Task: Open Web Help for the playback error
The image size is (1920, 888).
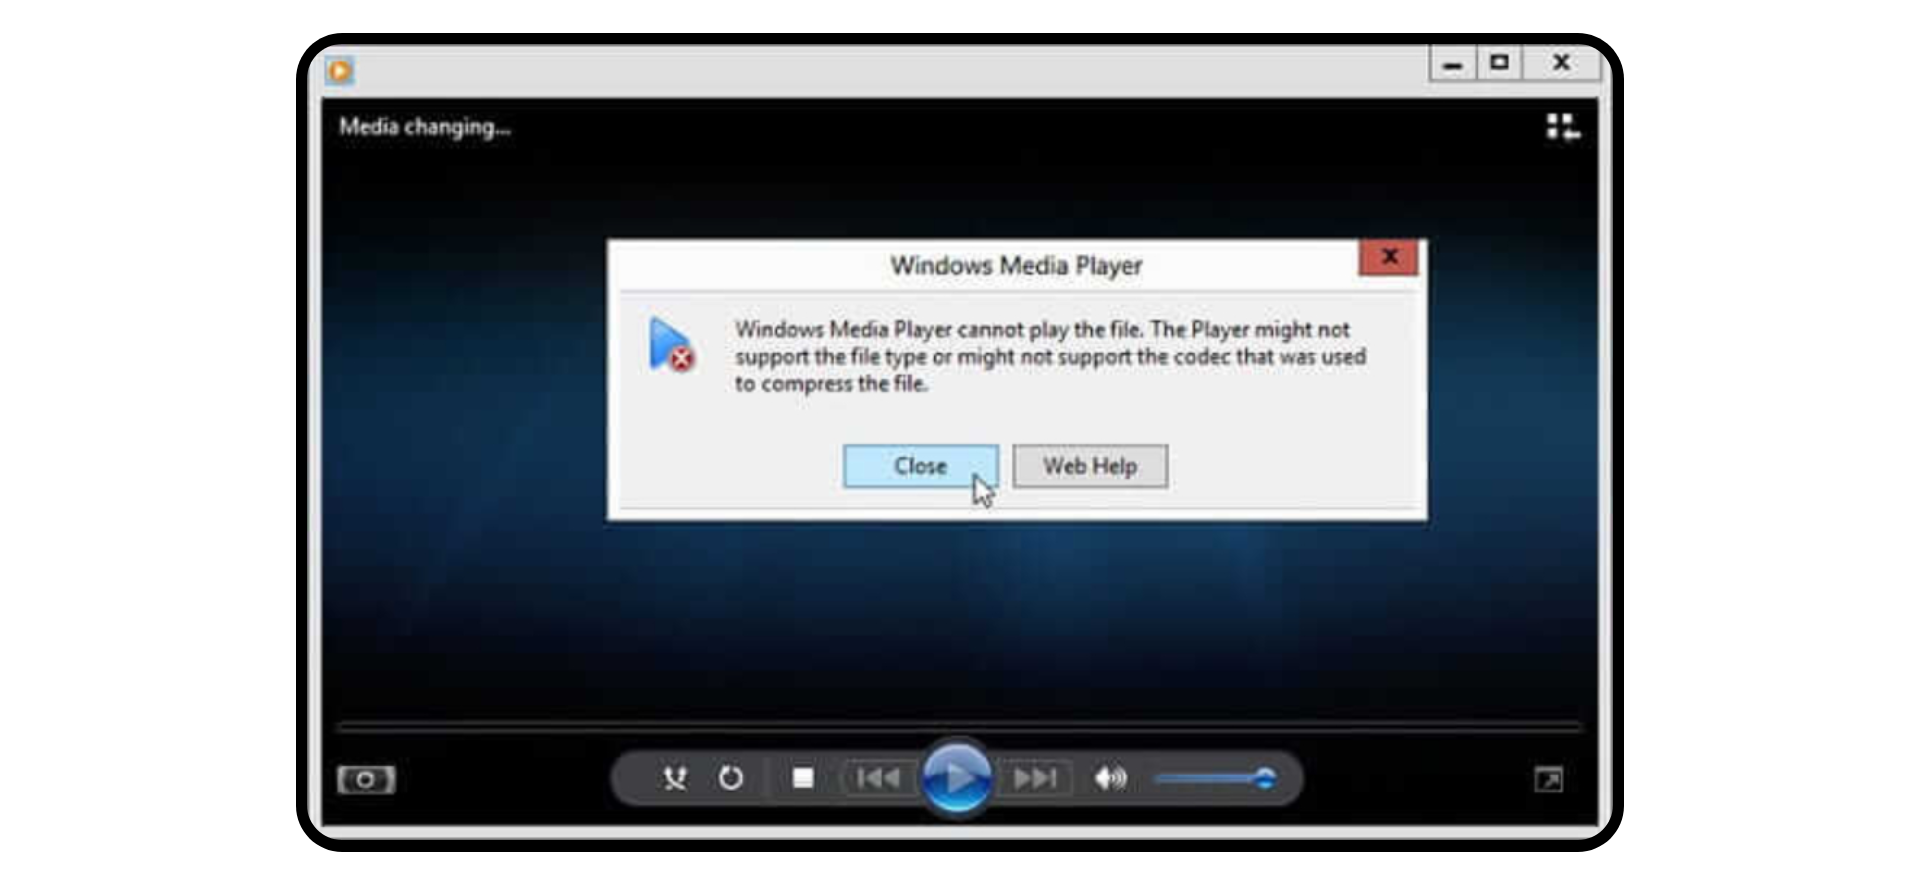Action: [1090, 466]
